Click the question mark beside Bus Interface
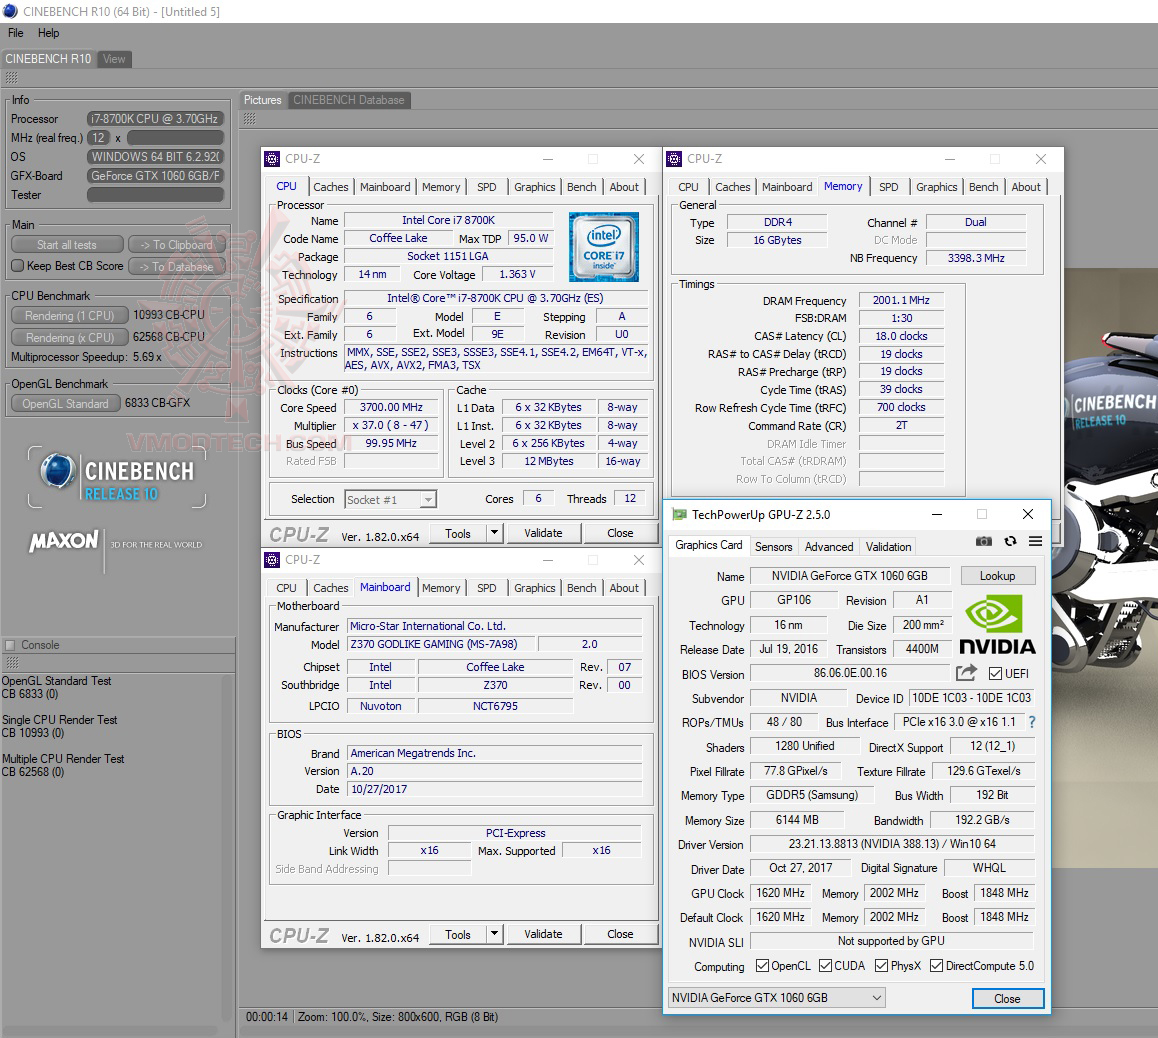This screenshot has width=1158, height=1038. click(1032, 722)
